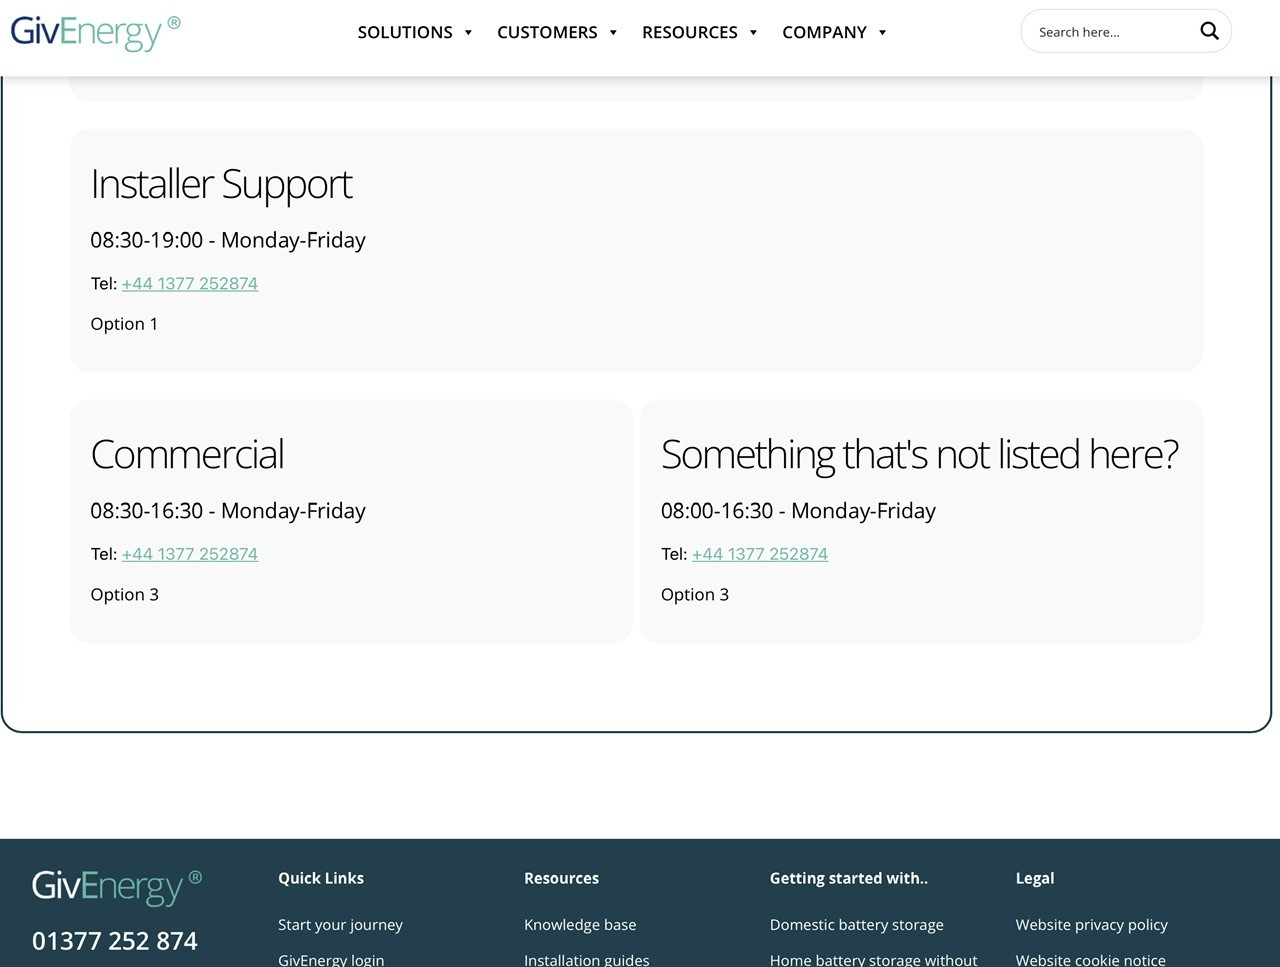Open Knowledge base footer link
Image resolution: width=1280 pixels, height=967 pixels.
(580, 925)
